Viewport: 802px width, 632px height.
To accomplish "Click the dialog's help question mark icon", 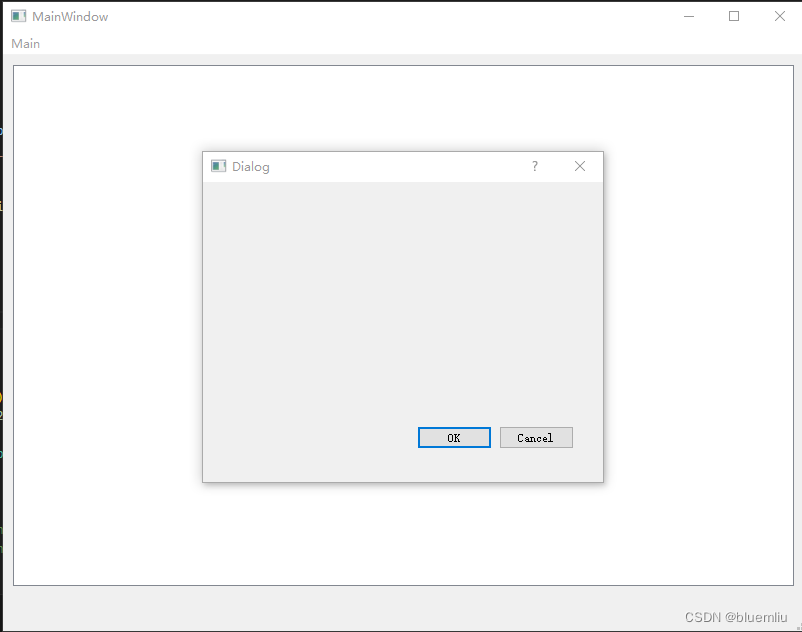I will [x=534, y=166].
